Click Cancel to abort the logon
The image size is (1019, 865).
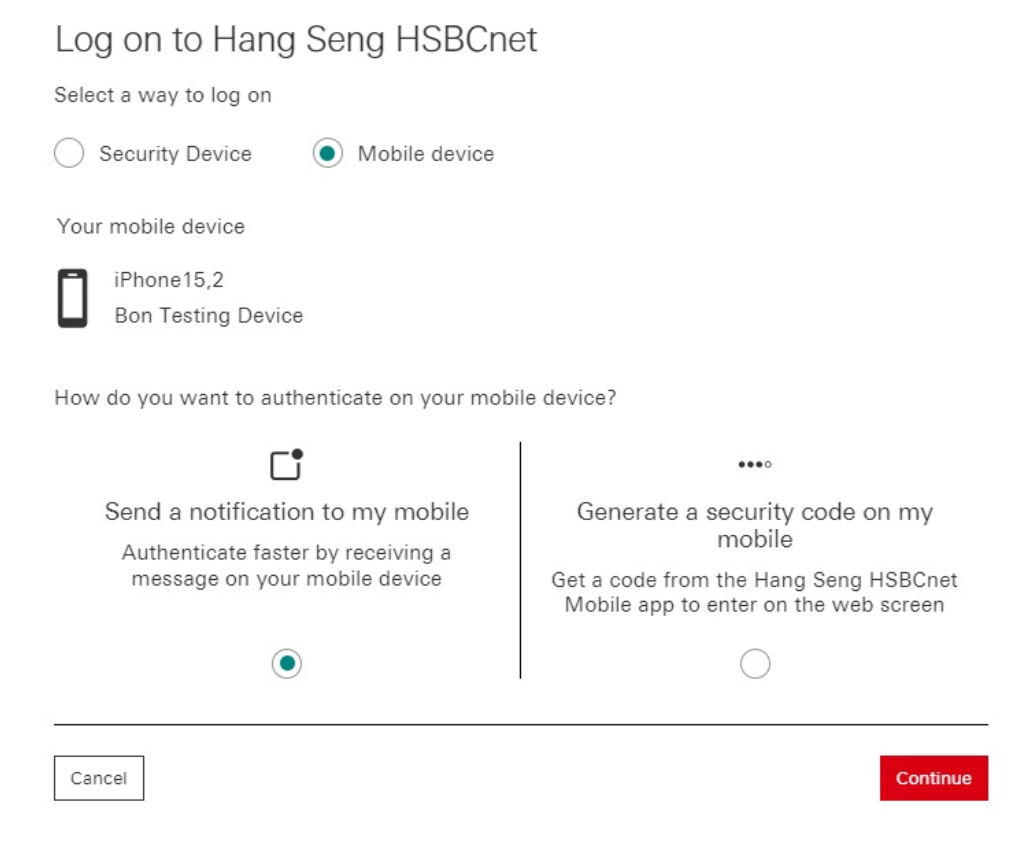click(x=98, y=778)
